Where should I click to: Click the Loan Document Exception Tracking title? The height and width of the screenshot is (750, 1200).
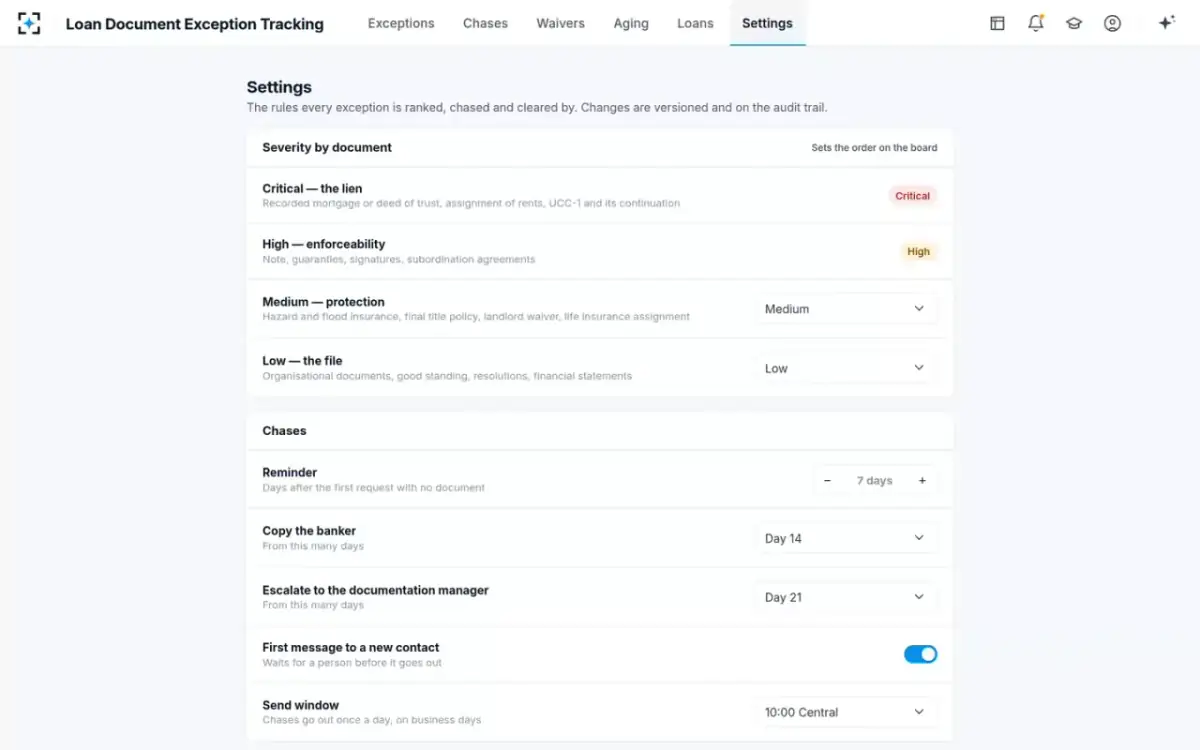click(x=195, y=23)
